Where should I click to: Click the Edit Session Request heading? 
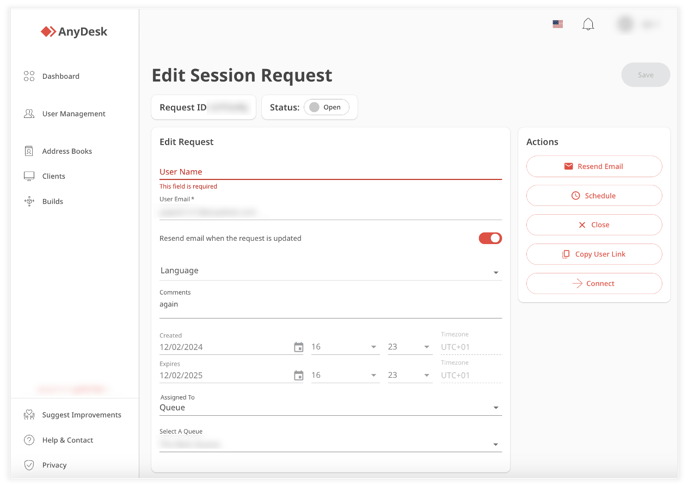(x=242, y=75)
